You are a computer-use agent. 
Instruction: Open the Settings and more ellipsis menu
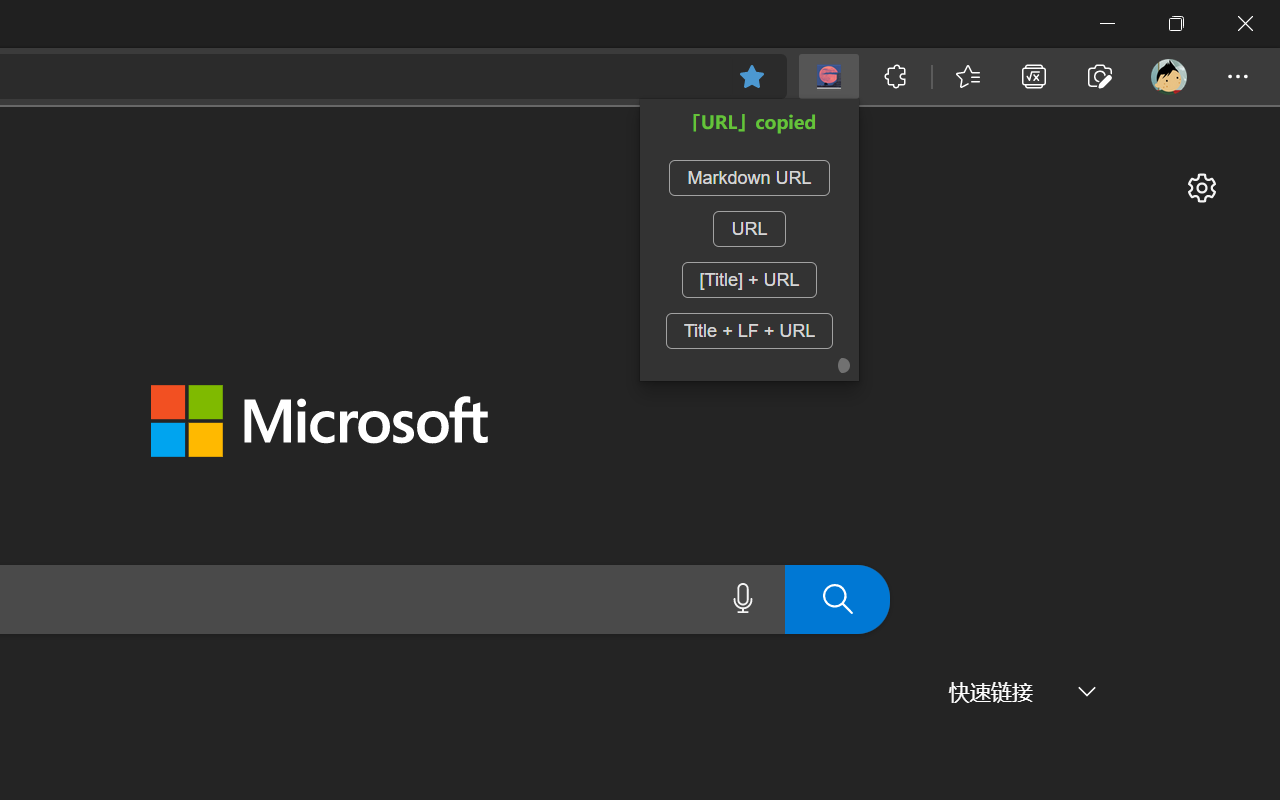1237,76
